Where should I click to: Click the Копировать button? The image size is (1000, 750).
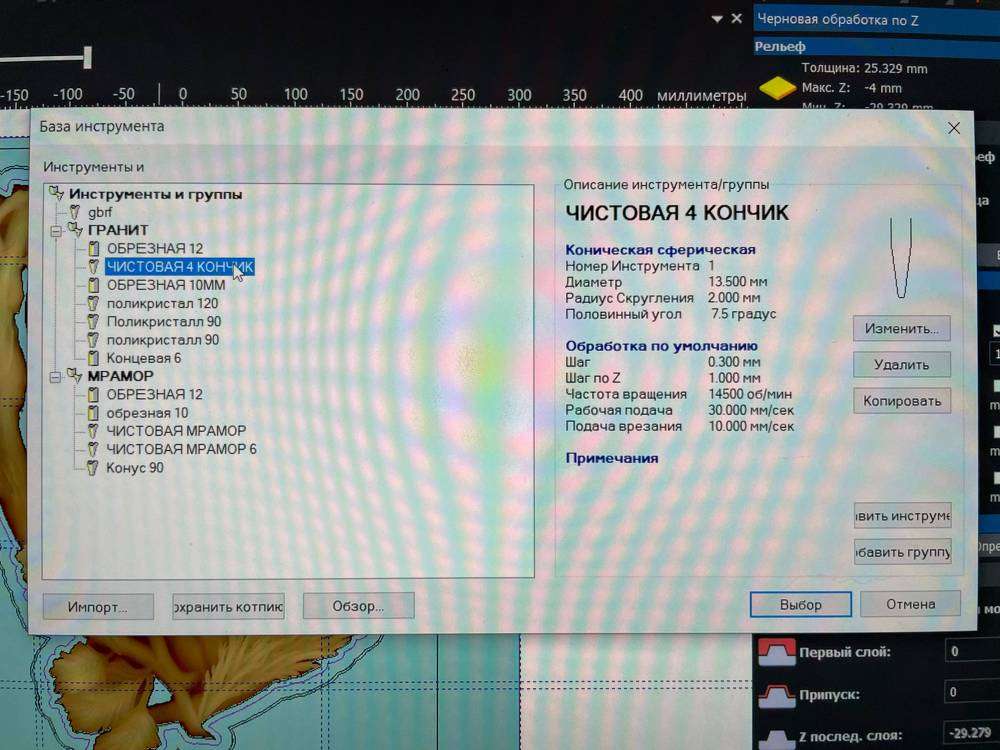tap(901, 401)
